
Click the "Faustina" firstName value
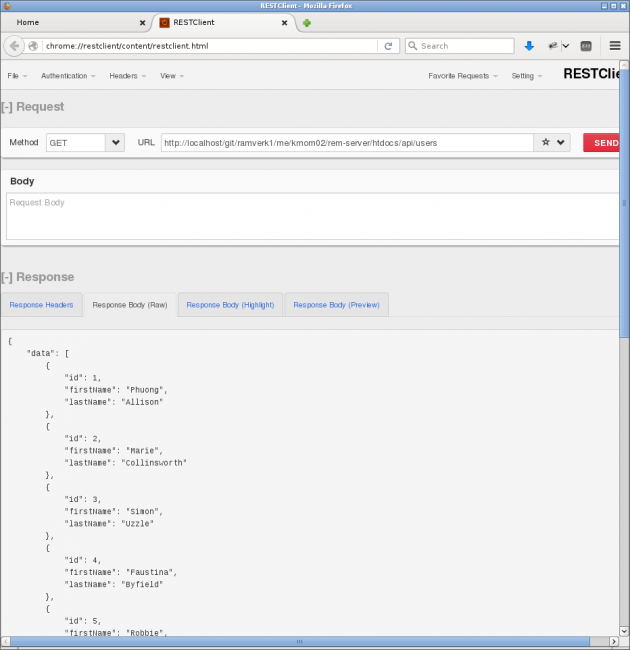point(149,572)
